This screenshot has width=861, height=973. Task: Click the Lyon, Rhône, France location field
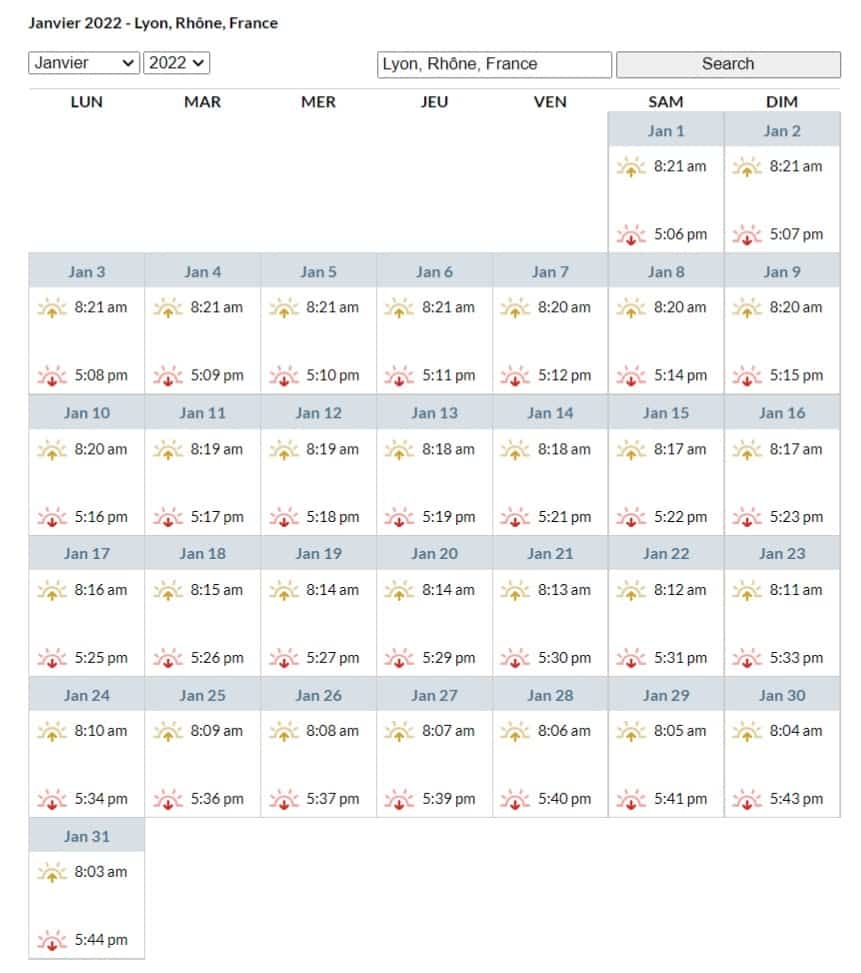(x=494, y=64)
